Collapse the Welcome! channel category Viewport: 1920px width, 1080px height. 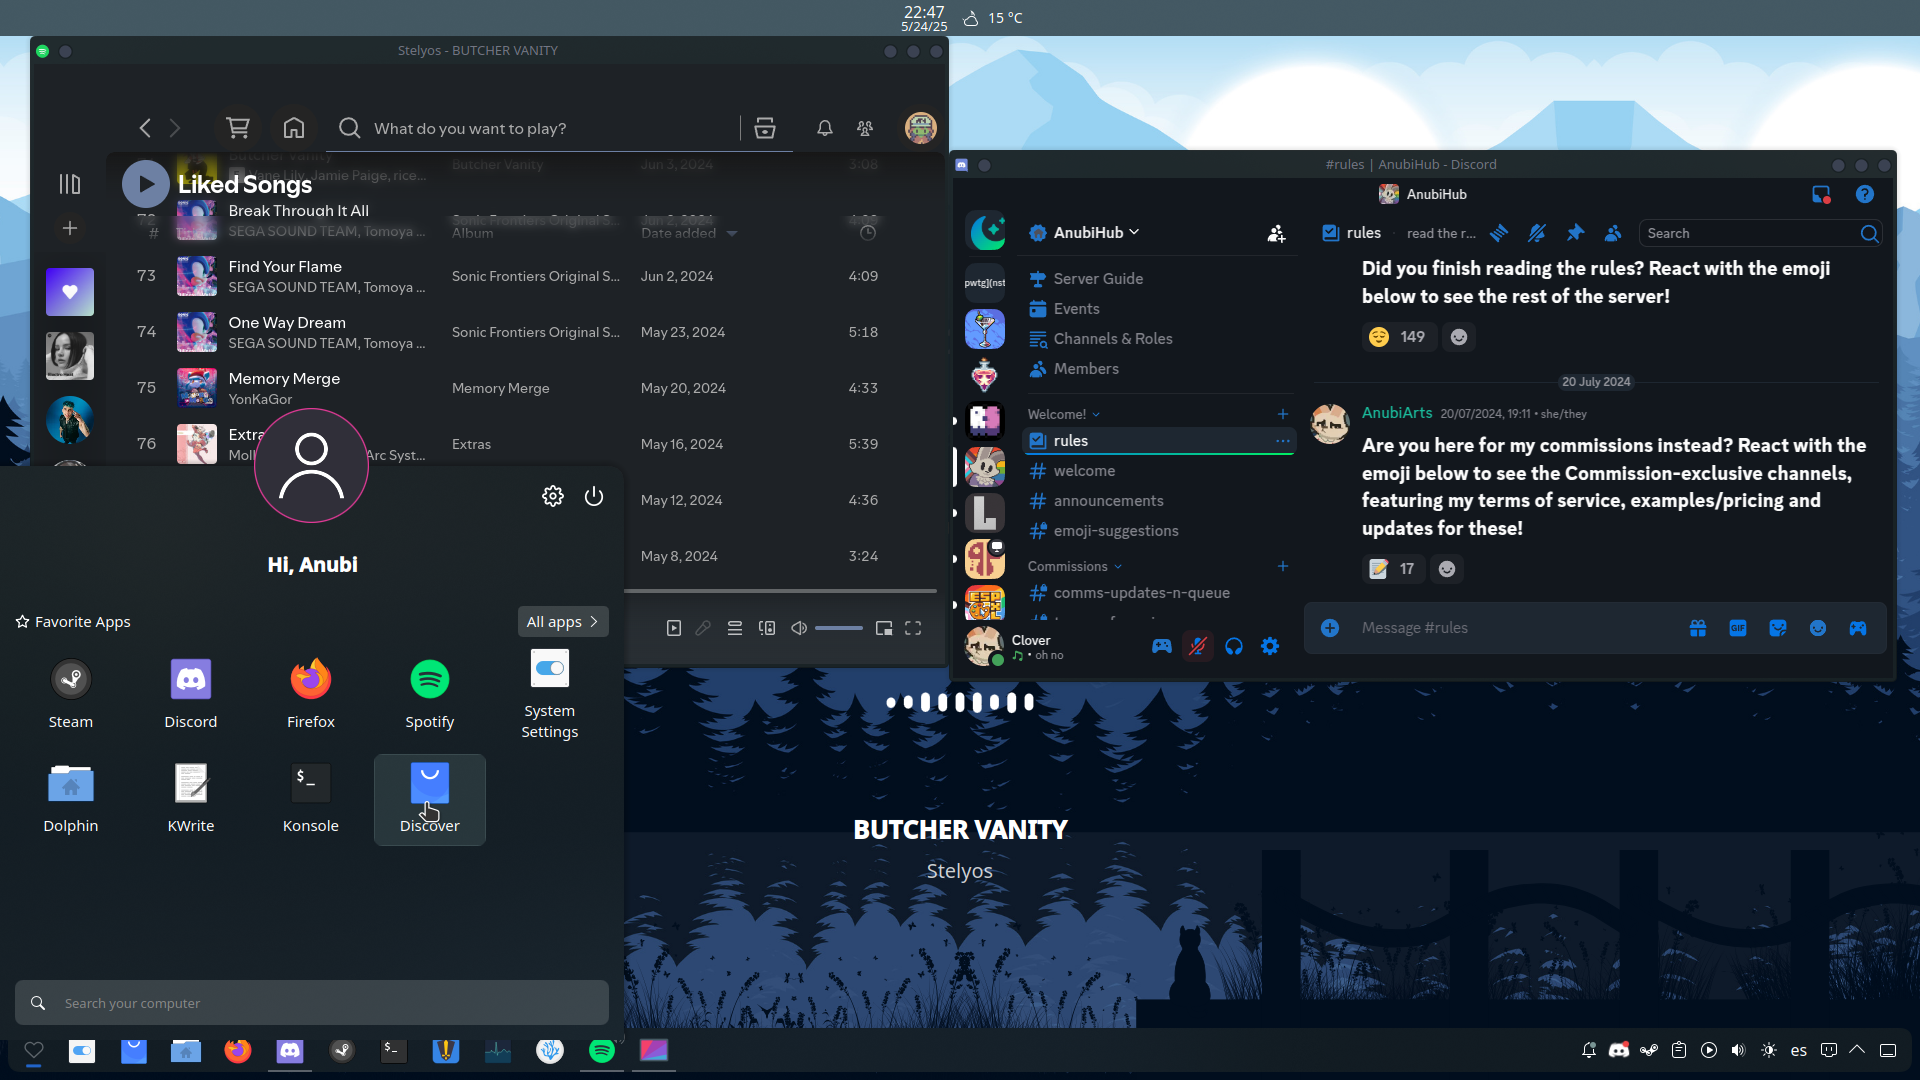pos(1064,414)
